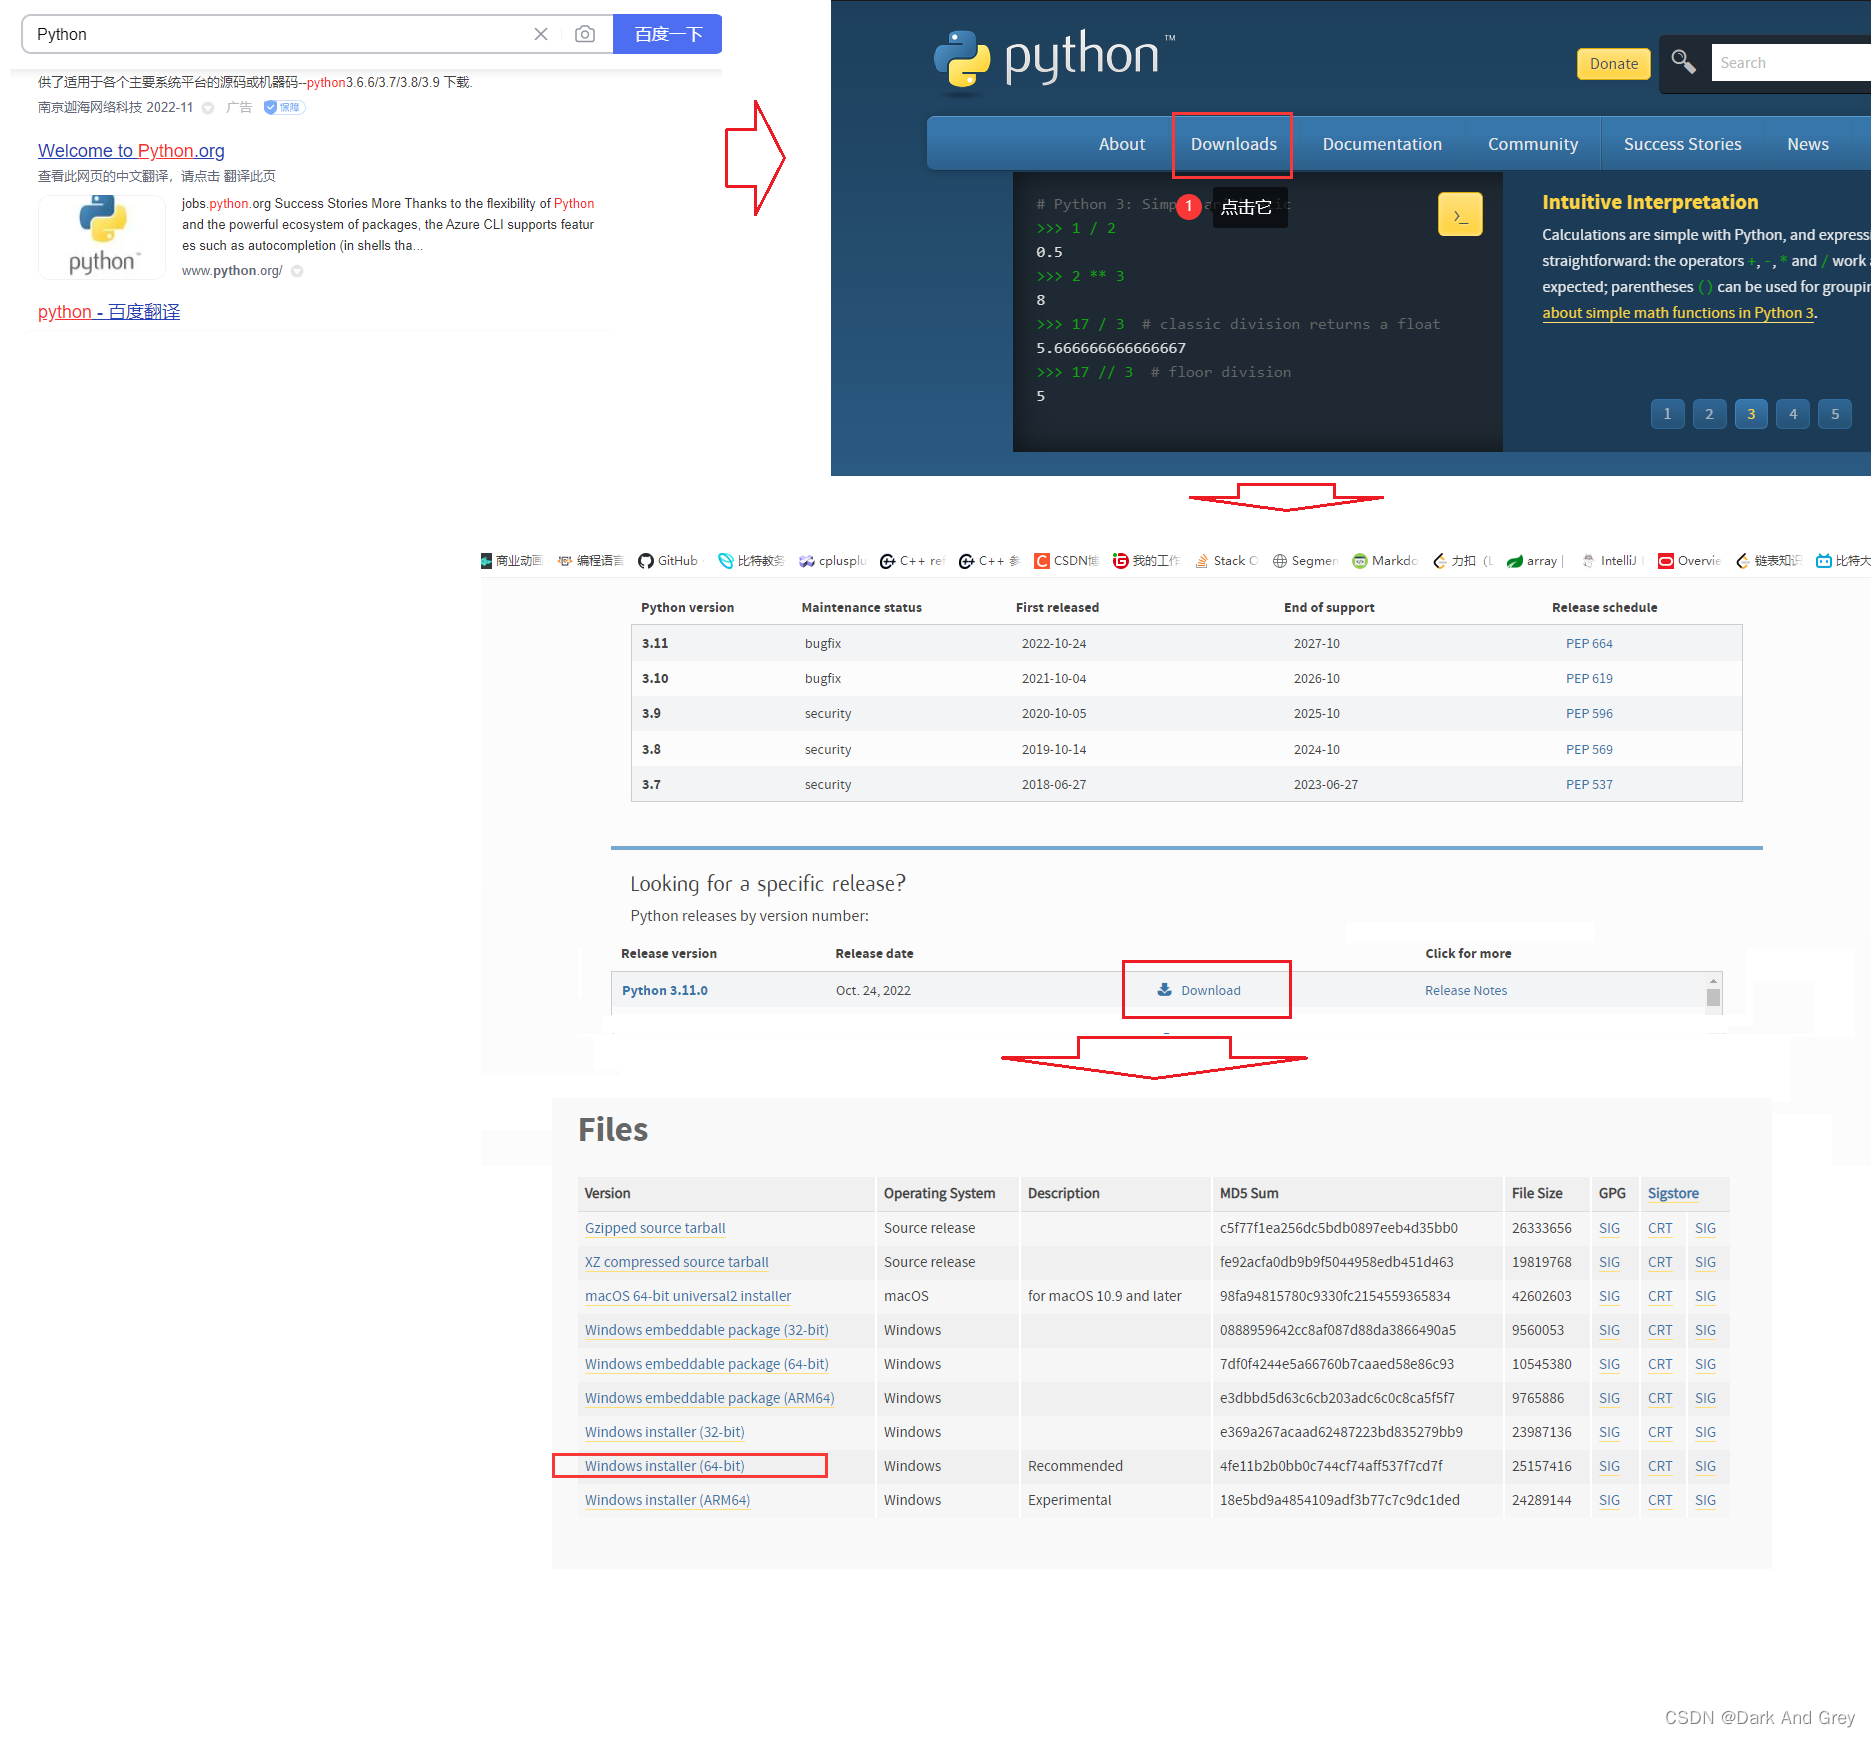Clear the Baidu search box with X icon
The width and height of the screenshot is (1871, 1737).
point(541,34)
